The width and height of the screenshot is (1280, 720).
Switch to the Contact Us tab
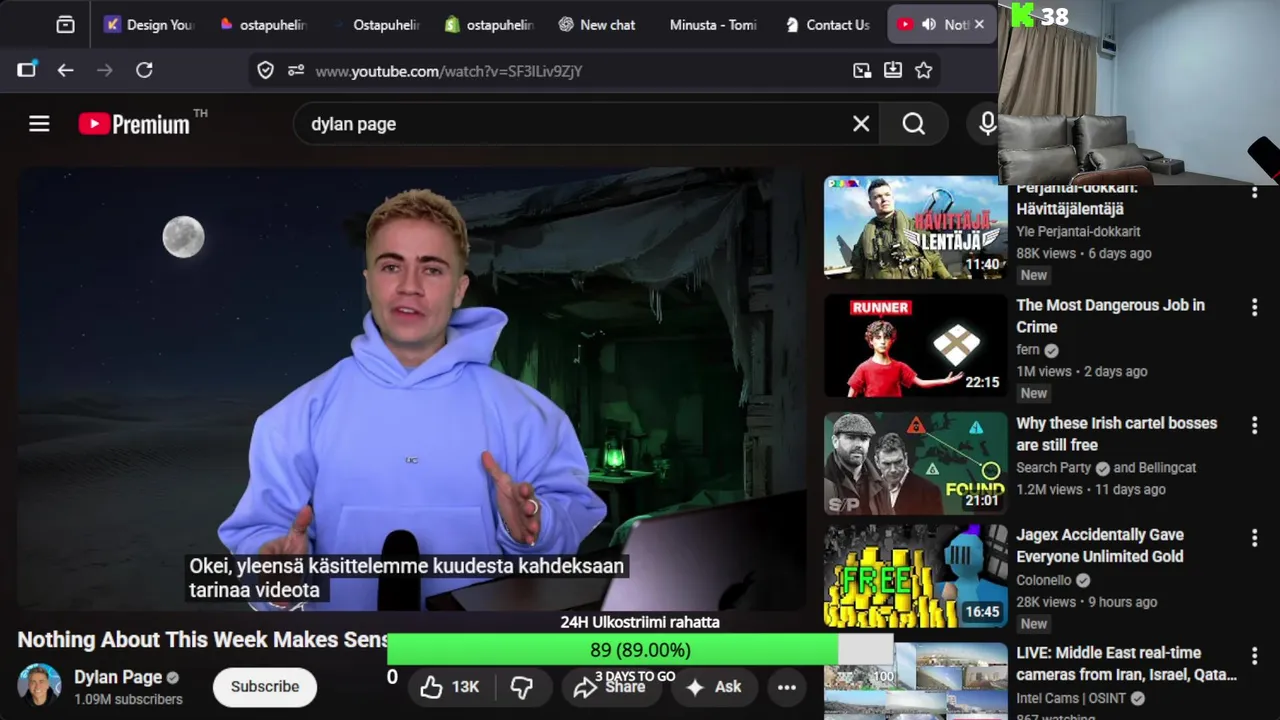point(827,25)
